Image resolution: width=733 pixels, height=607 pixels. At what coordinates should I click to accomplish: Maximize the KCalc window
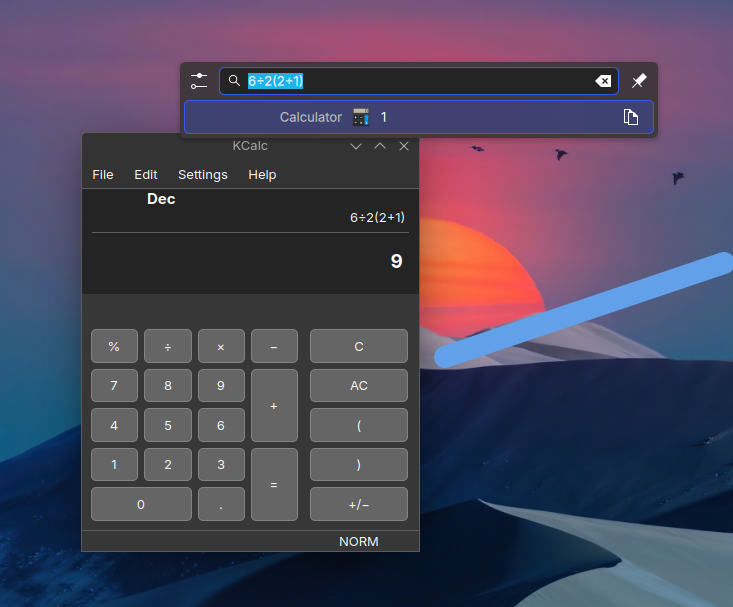[x=380, y=146]
